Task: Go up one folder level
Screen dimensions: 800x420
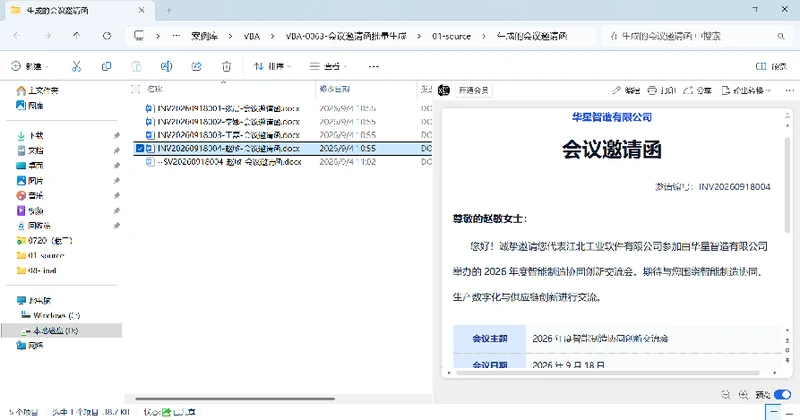Action: coord(77,36)
